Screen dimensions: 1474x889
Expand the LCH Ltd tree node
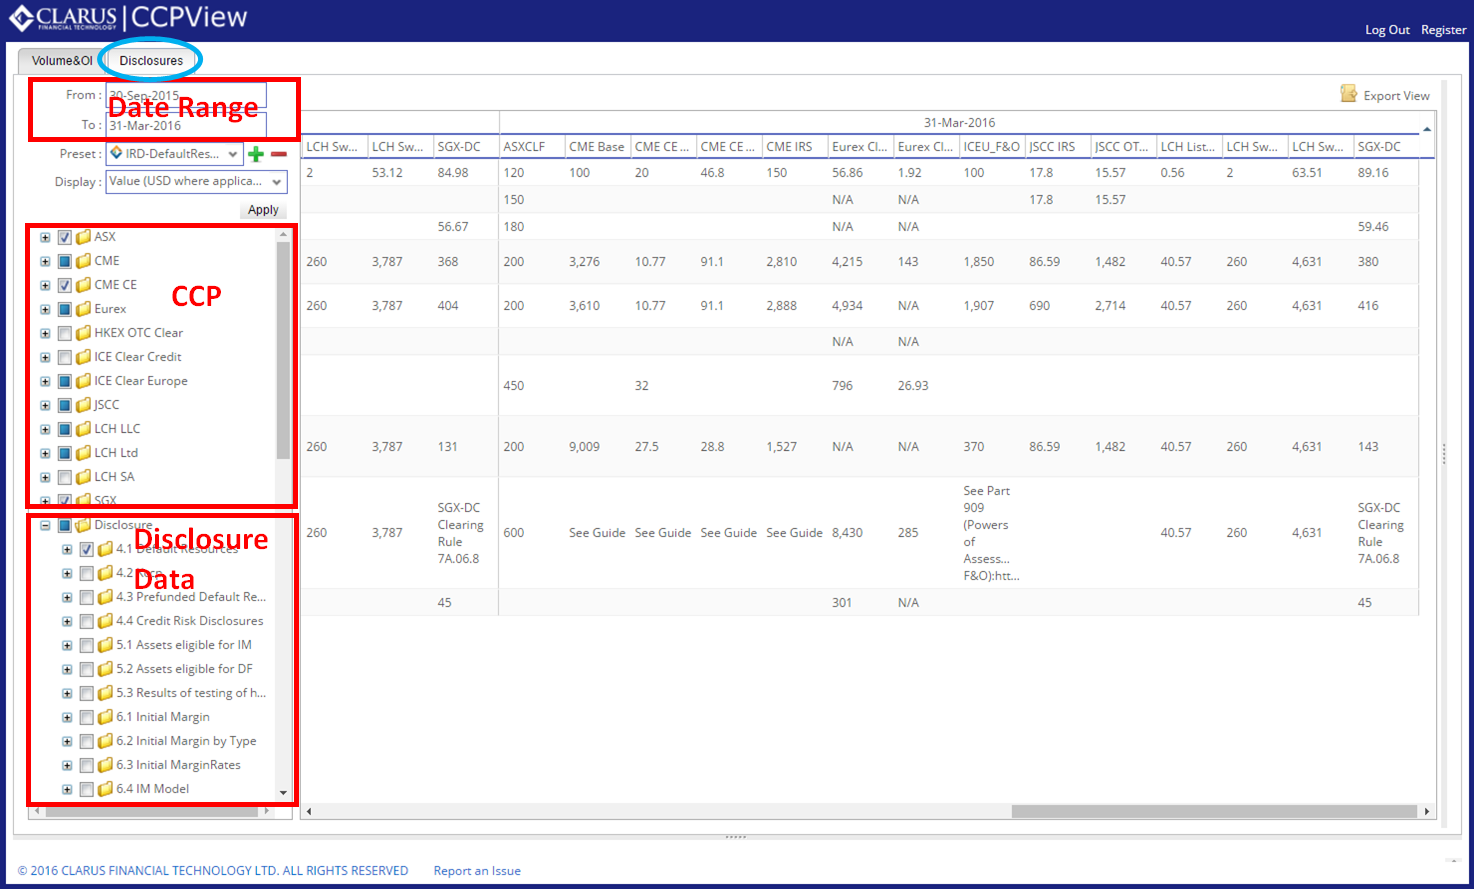tap(45, 453)
